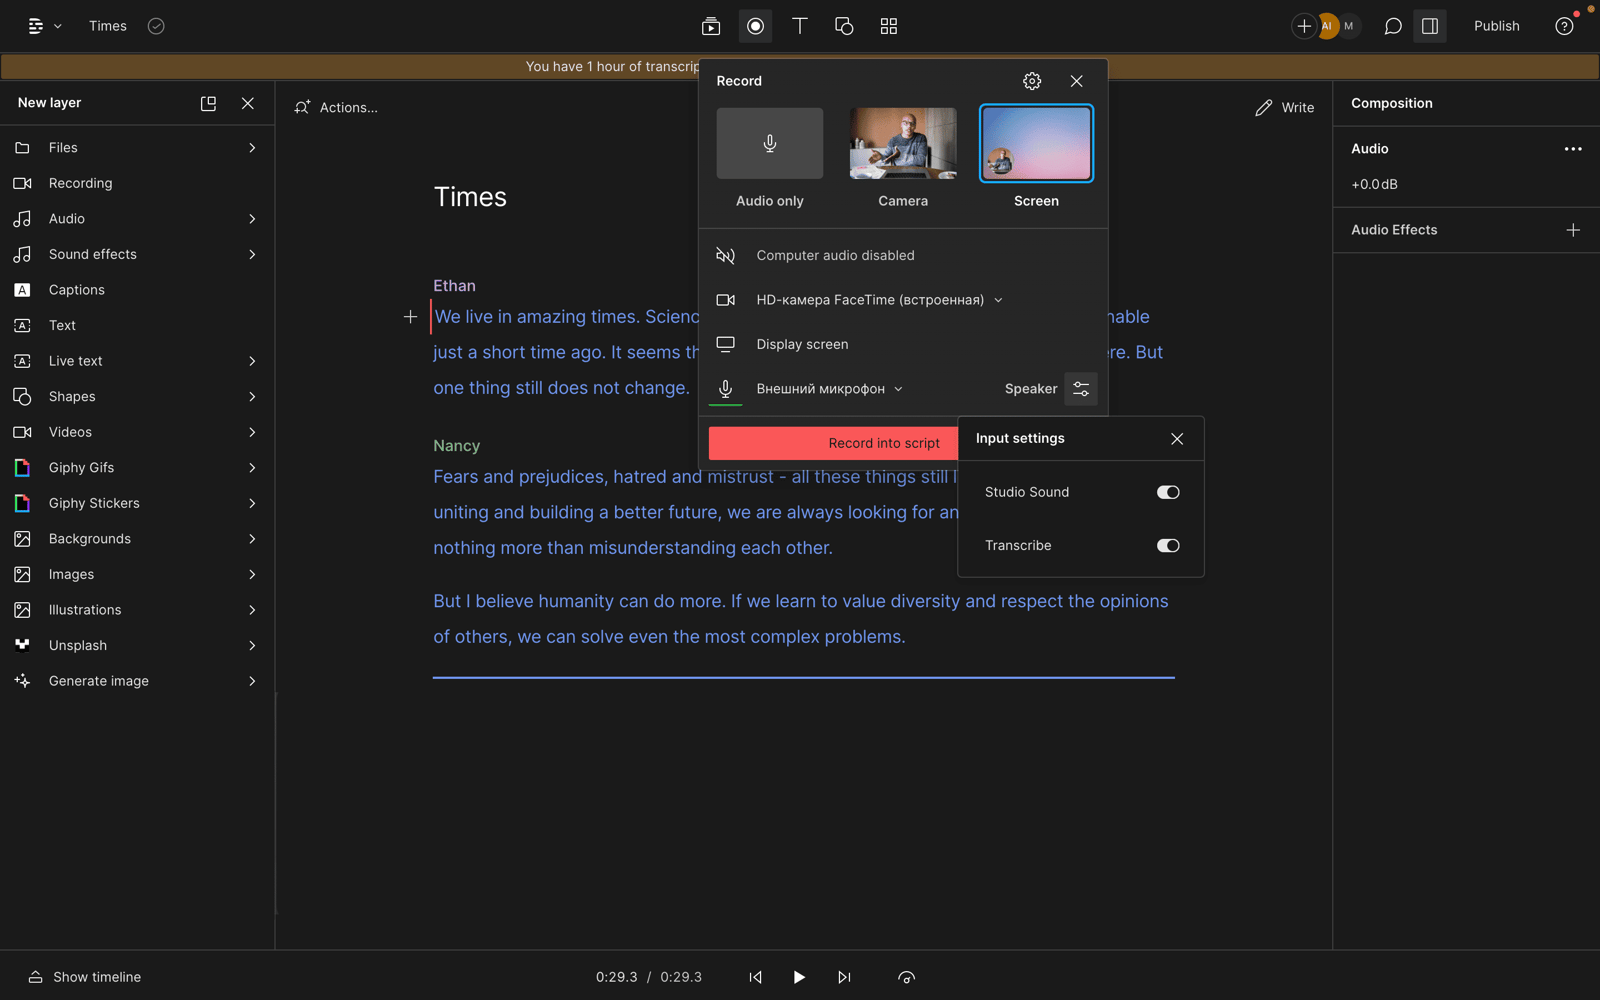This screenshot has width=1600, height=1000.
Task: Open comments via the chat bubble icon
Action: [1392, 26]
